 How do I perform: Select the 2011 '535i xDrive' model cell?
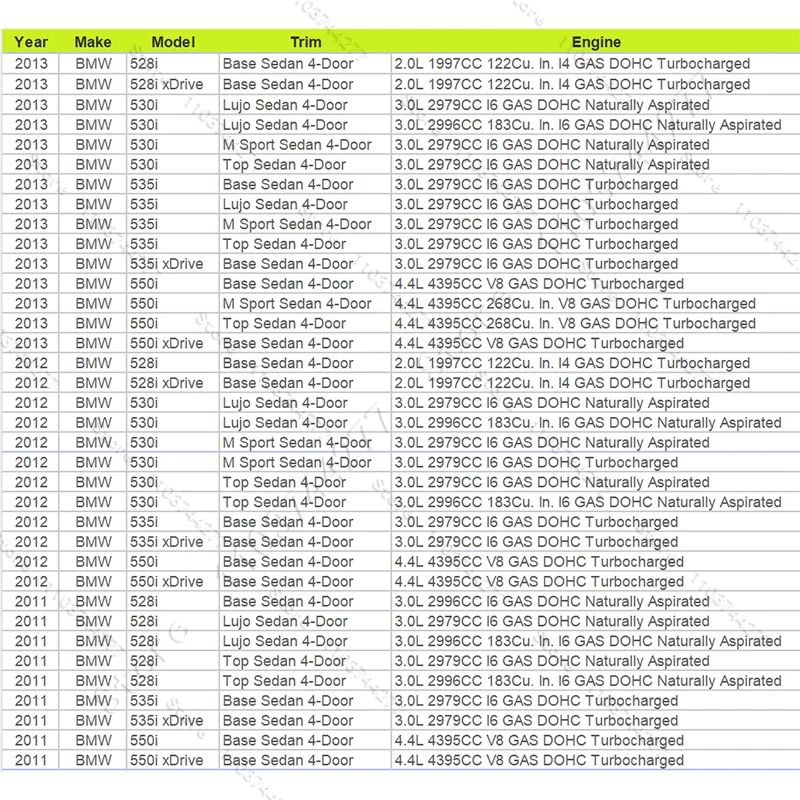tap(173, 720)
